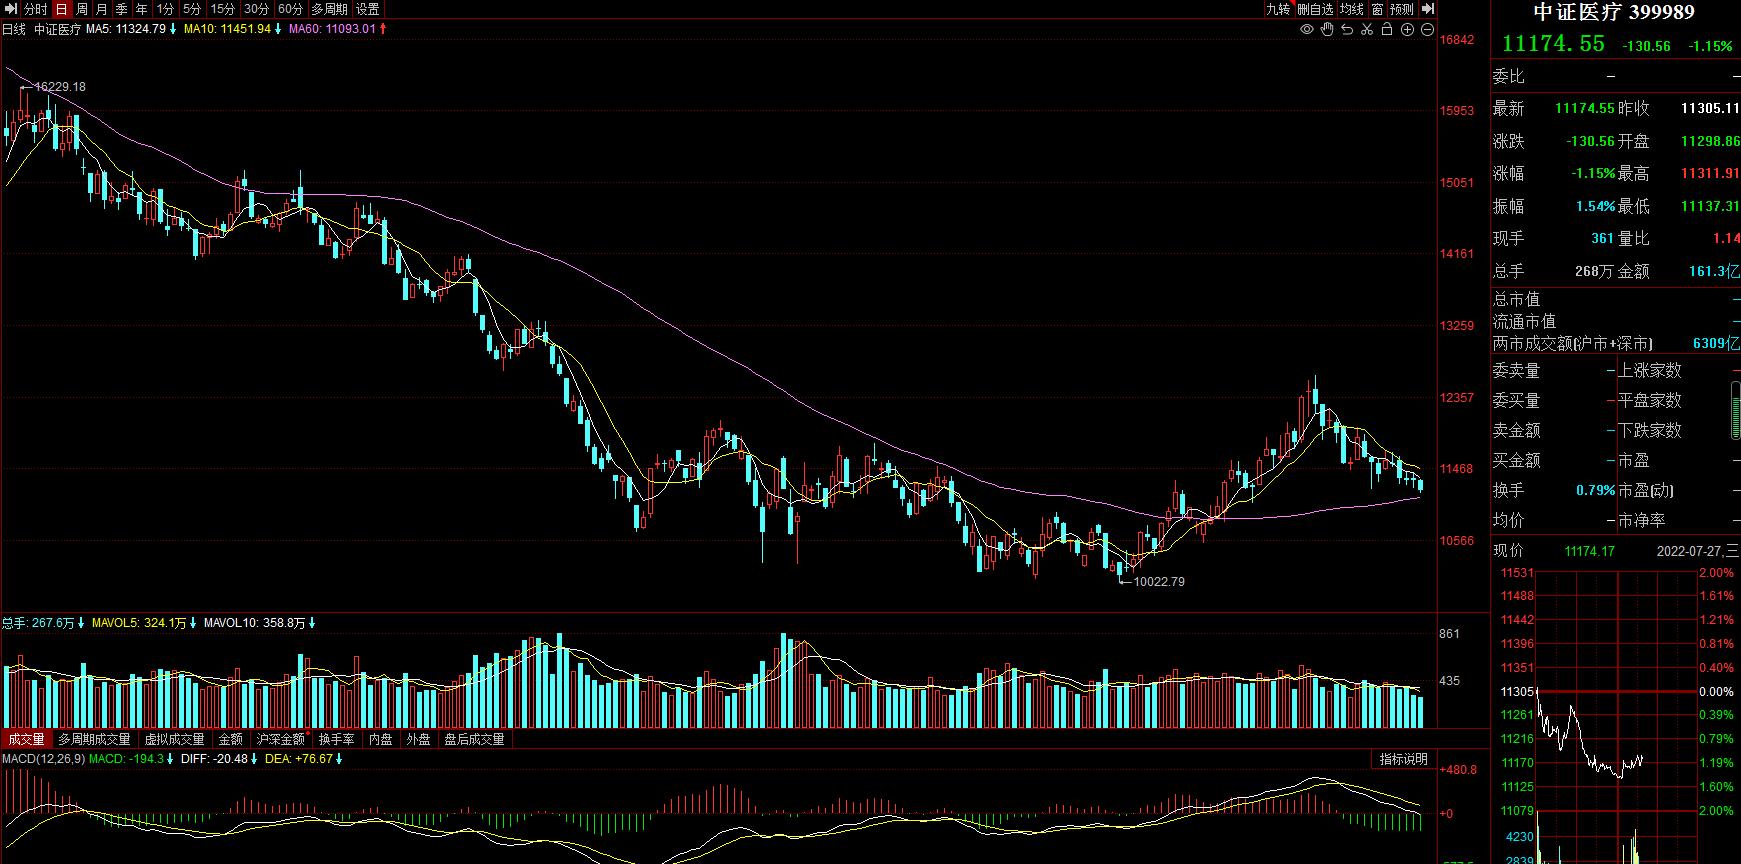Select the 金额 amount tab

[231, 739]
